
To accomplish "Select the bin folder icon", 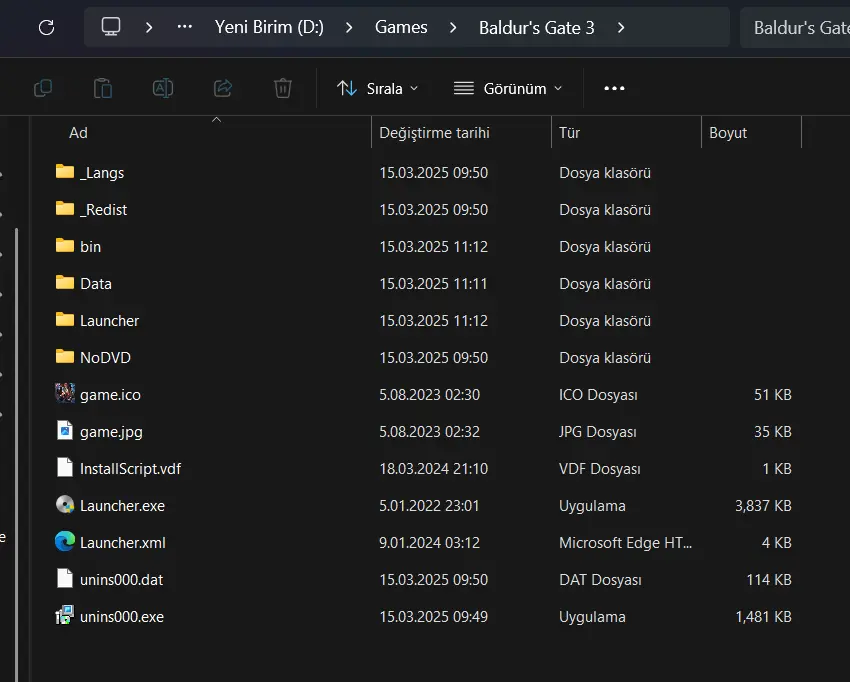I will pyautogui.click(x=65, y=246).
